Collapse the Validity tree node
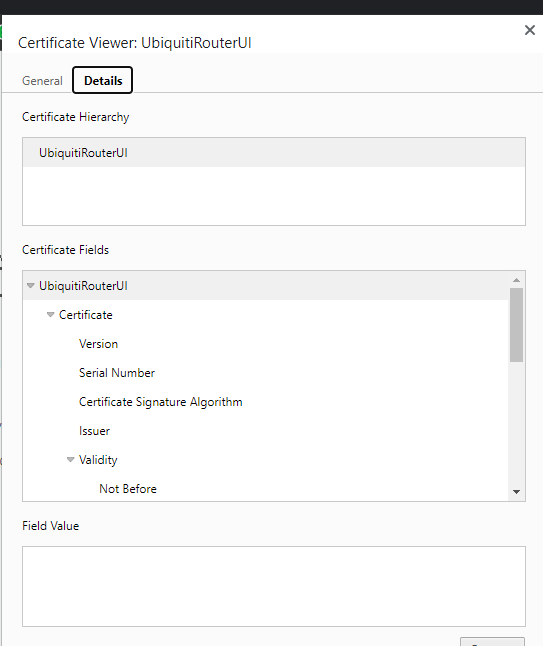This screenshot has width=543, height=646. coord(70,460)
